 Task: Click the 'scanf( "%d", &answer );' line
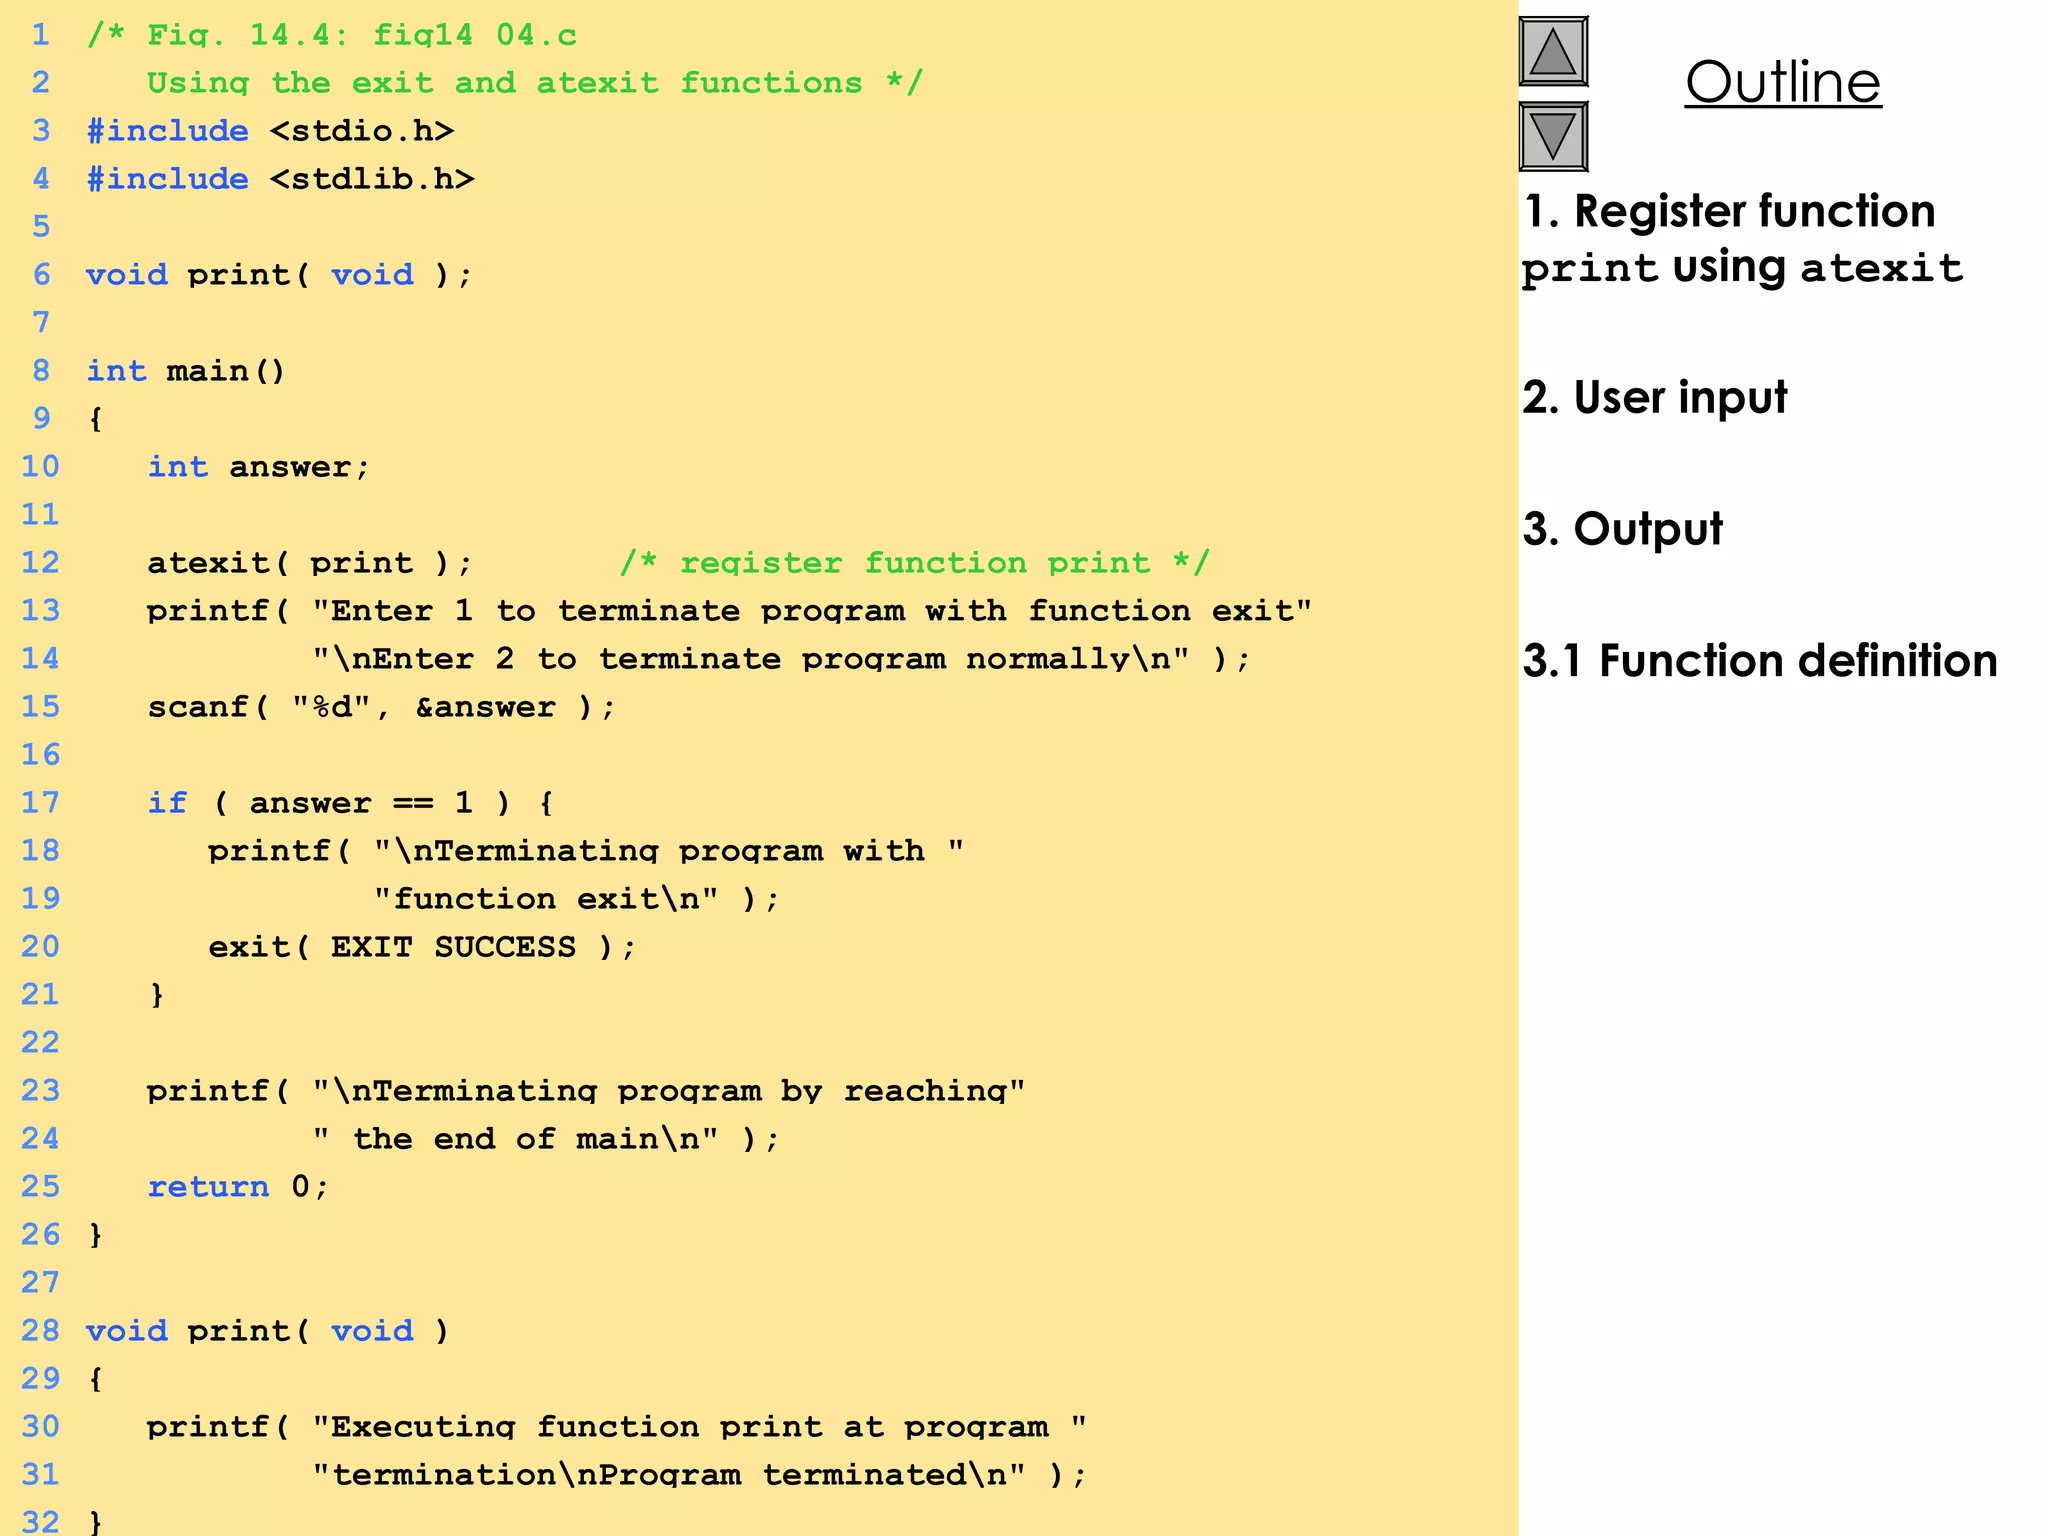[x=381, y=707]
